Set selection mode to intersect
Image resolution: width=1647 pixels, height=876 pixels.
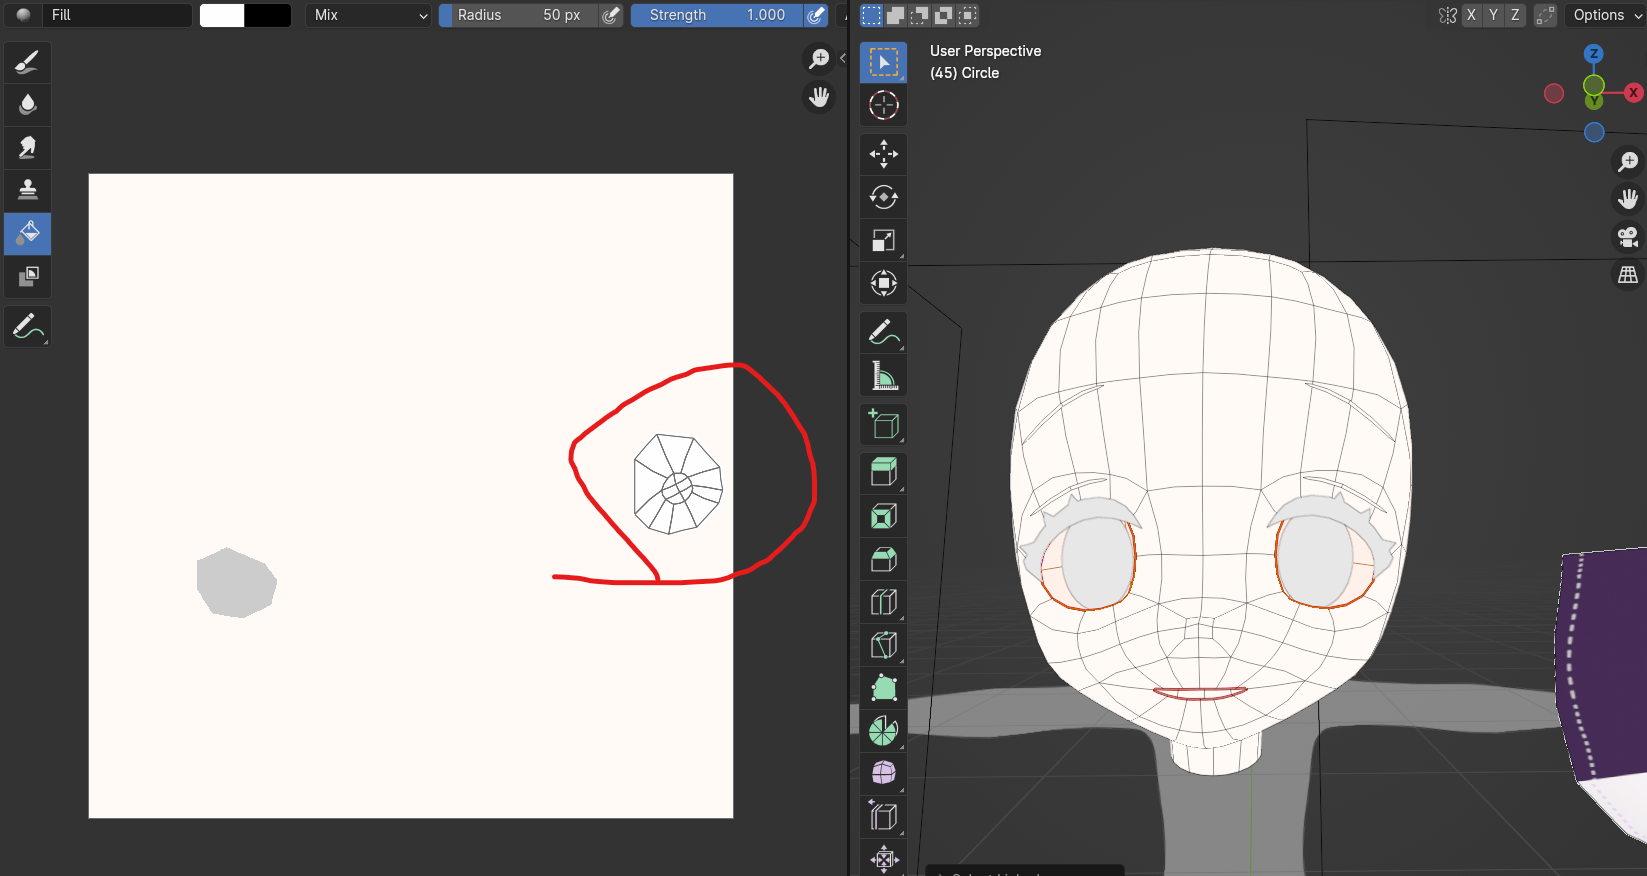tap(967, 15)
